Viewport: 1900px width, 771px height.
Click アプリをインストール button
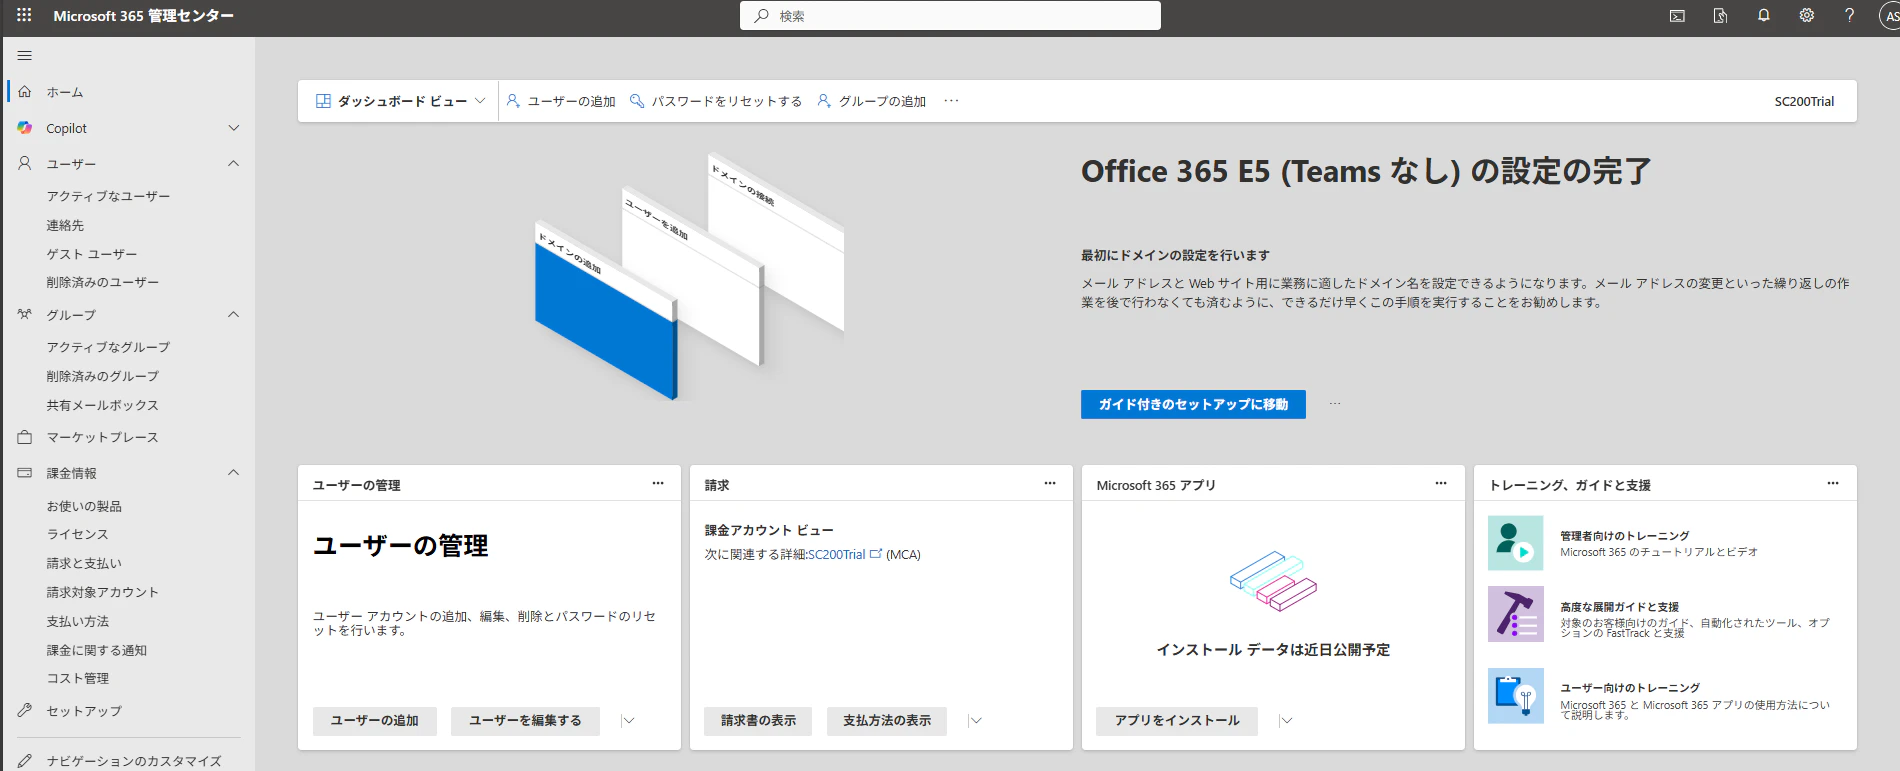coord(1177,721)
